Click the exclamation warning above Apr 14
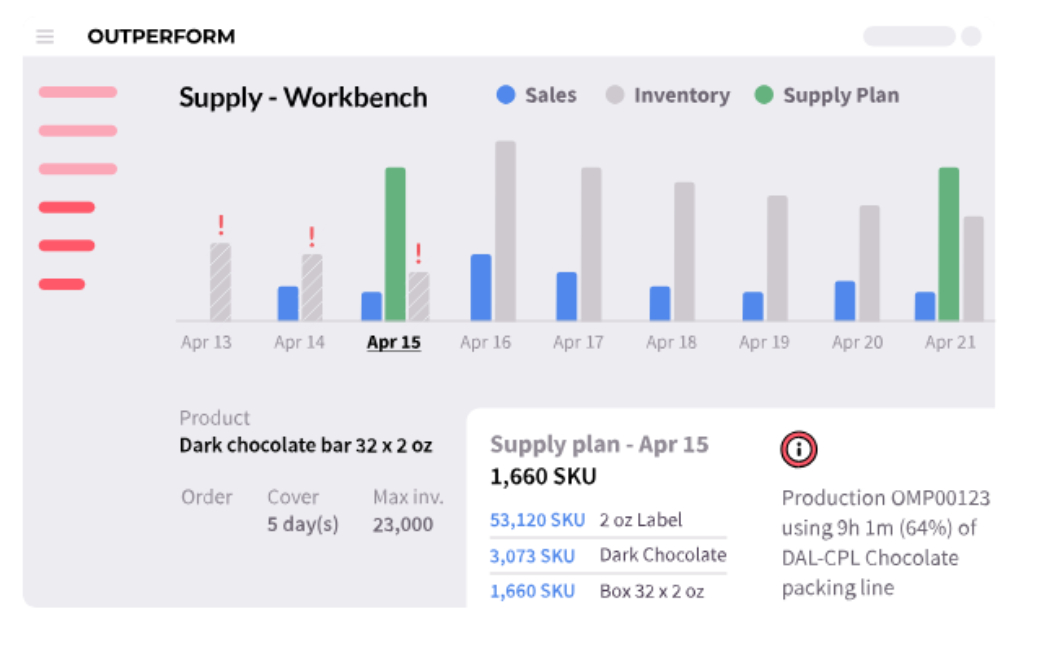Image resolution: width=1052 pixels, height=650 pixels. coord(311,236)
